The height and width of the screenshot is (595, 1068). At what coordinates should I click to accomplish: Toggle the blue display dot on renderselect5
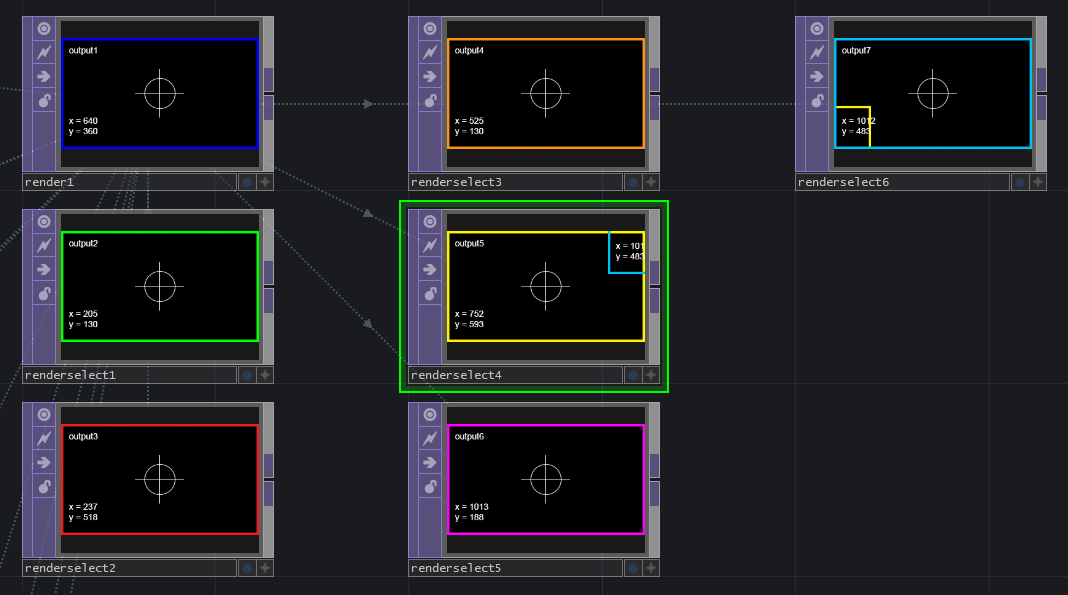coord(632,568)
